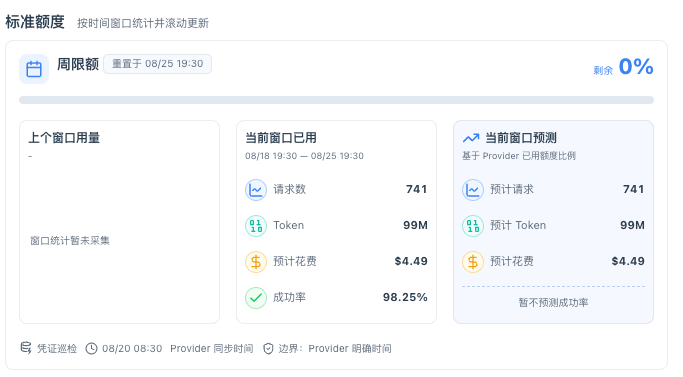Click the 当前窗口已用 card title
Image resolution: width=683 pixels, height=377 pixels.
pyautogui.click(x=281, y=138)
